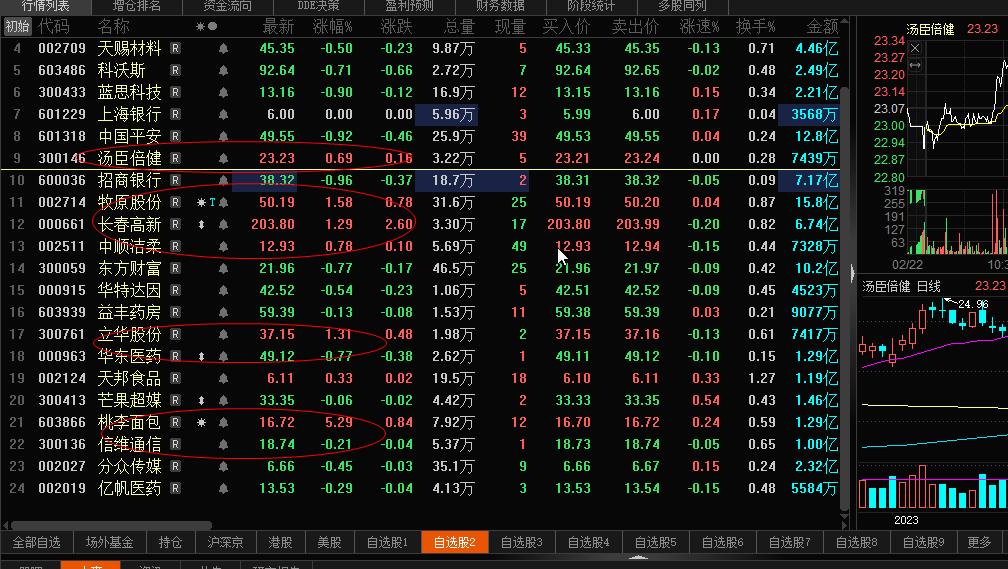Image resolution: width=1008 pixels, height=569 pixels.
Task: Select the 自选股9 tab
Action: coord(923,542)
